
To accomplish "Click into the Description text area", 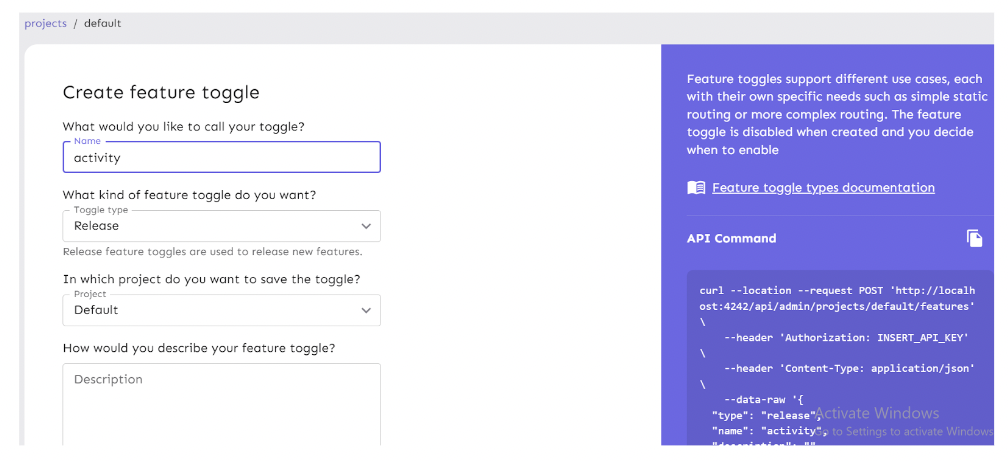I will 221,405.
